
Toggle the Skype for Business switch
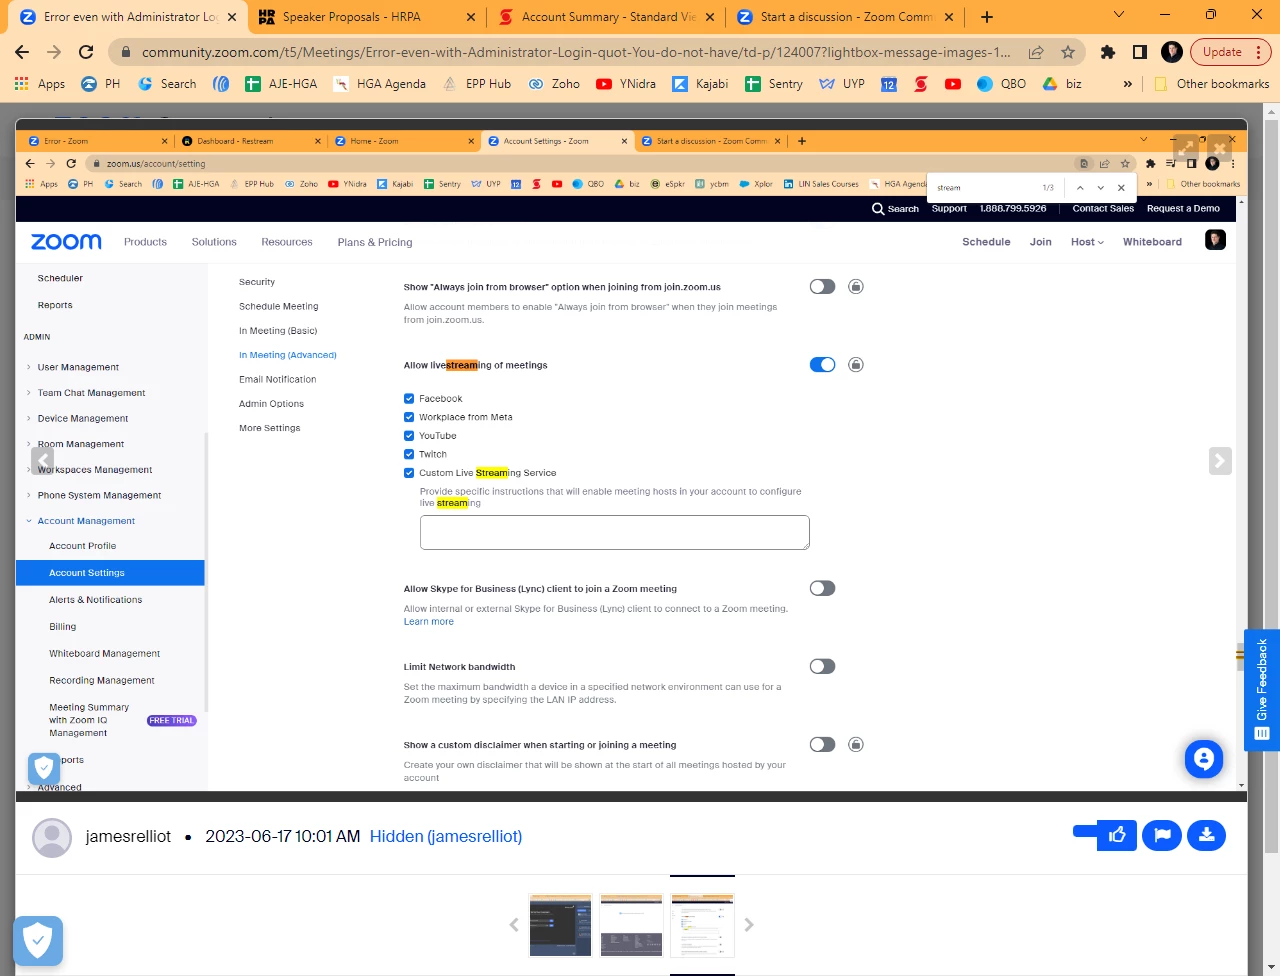pyautogui.click(x=822, y=589)
